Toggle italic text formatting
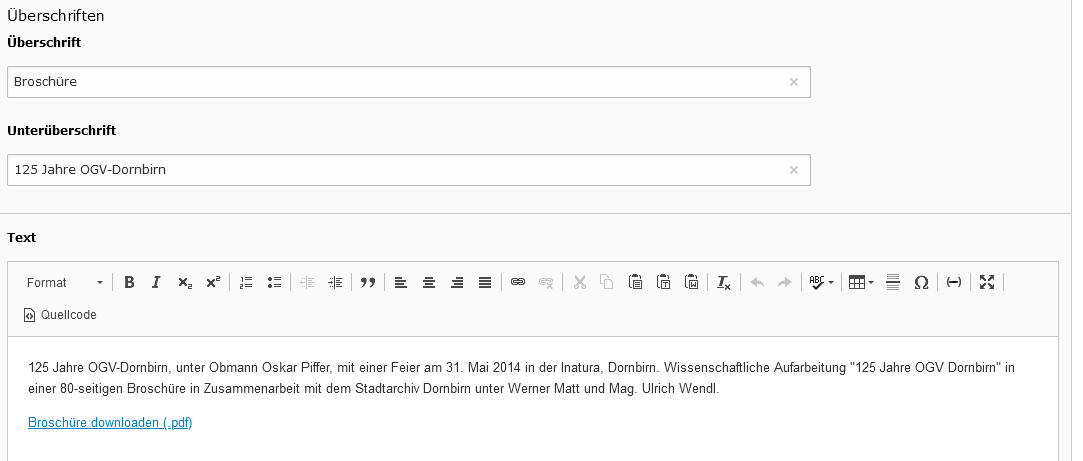This screenshot has width=1083, height=461. tap(156, 283)
